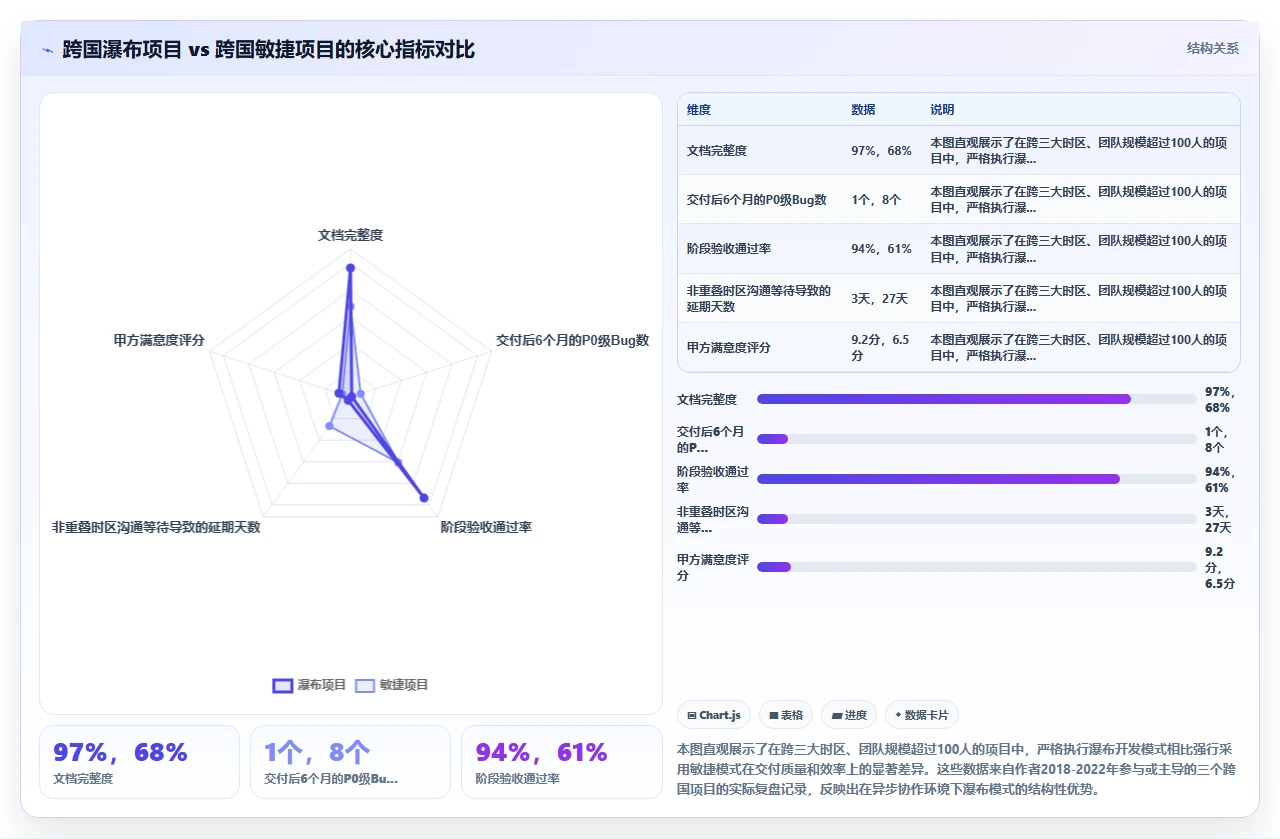
Task: Click the table value 97%，68%
Action: tap(881, 151)
